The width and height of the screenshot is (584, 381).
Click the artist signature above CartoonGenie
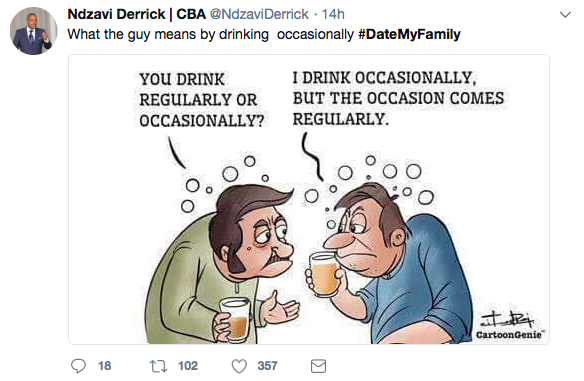pos(508,318)
